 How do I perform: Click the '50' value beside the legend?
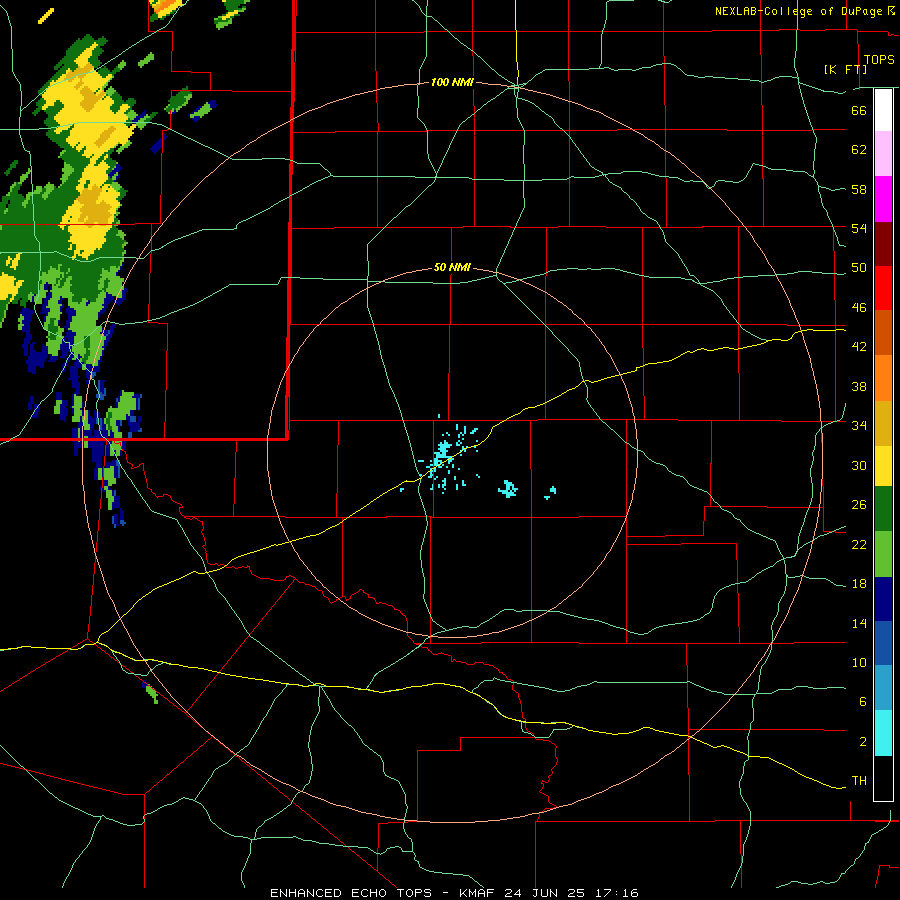pyautogui.click(x=859, y=268)
